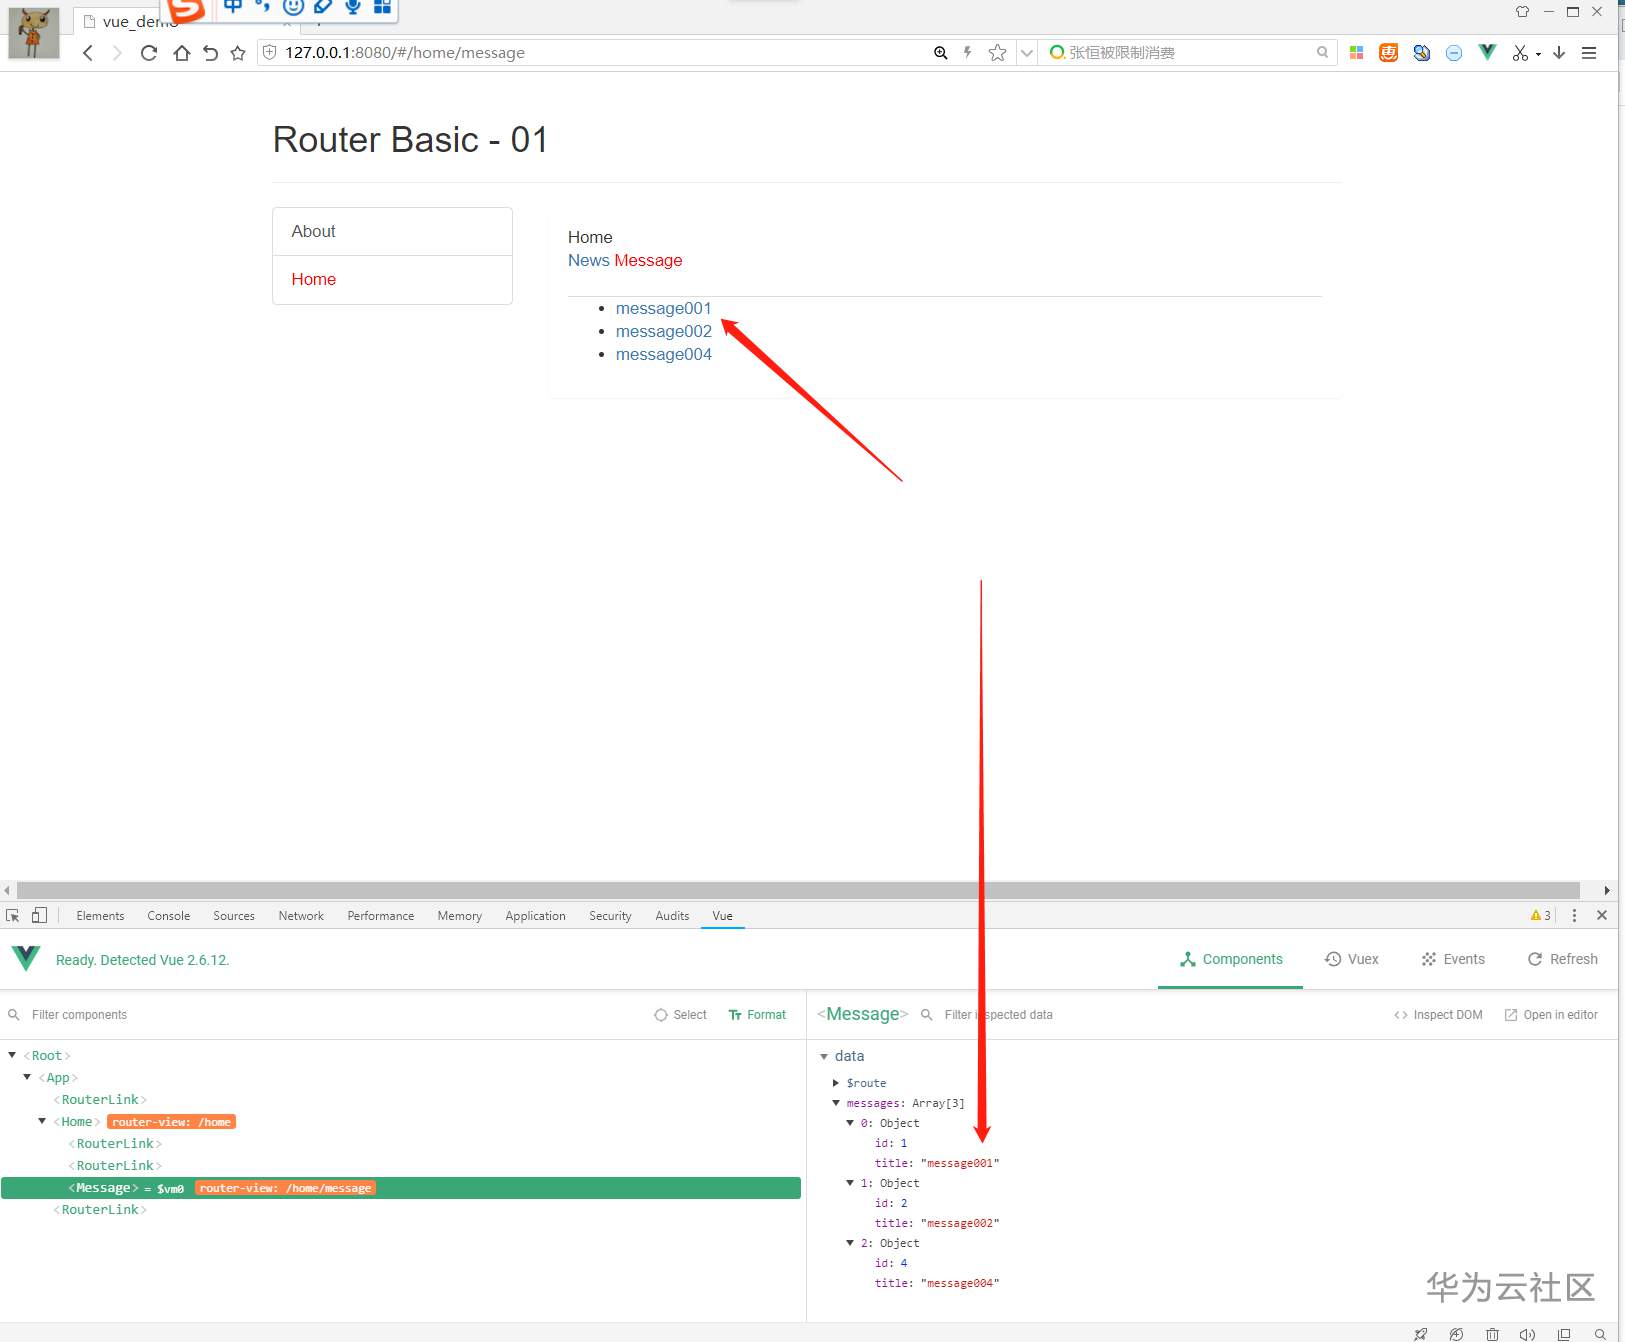The image size is (1625, 1342).
Task: Click the undo/restore arrow in the browser toolbar
Action: pyautogui.click(x=210, y=53)
